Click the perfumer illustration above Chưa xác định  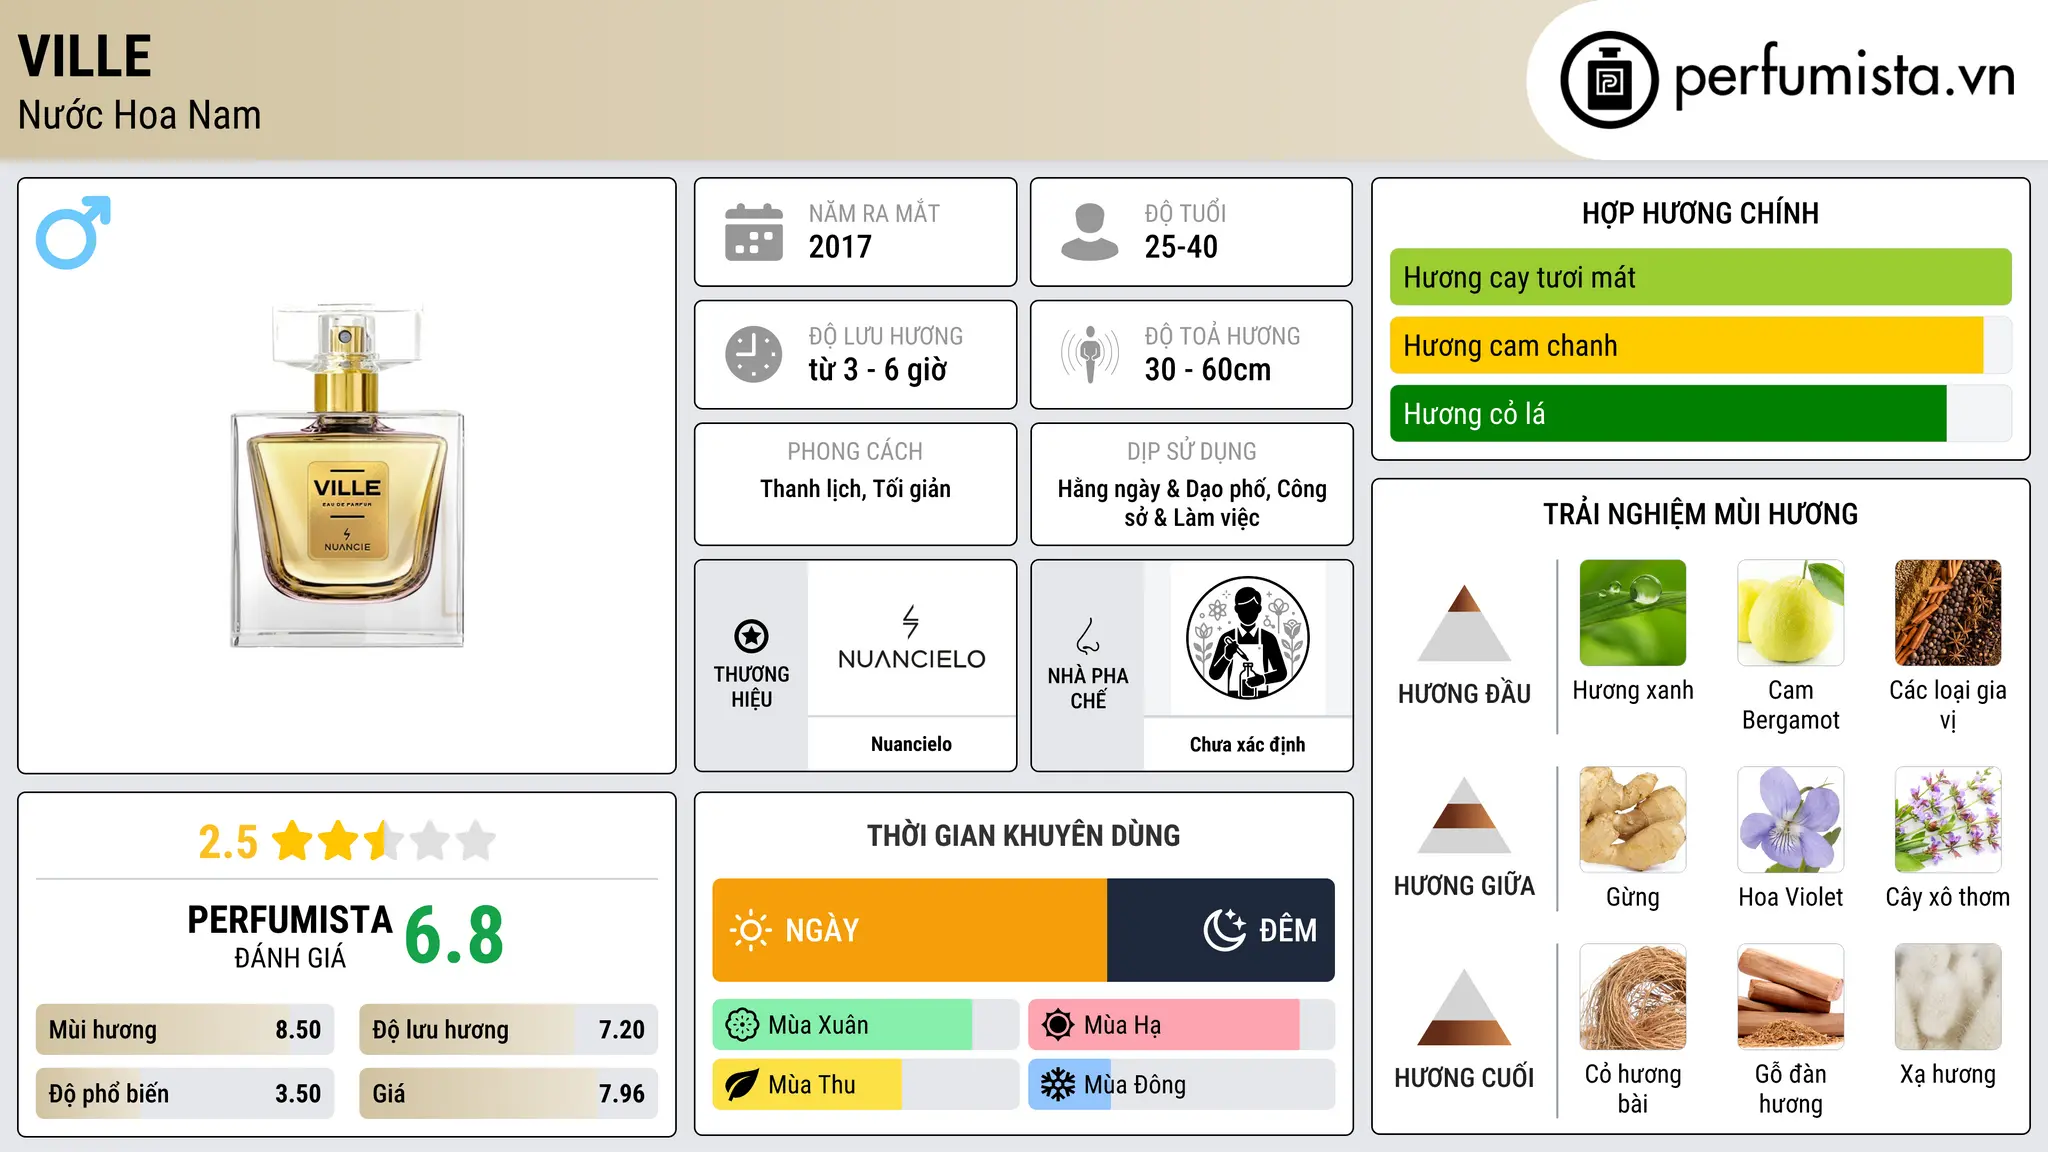1247,638
